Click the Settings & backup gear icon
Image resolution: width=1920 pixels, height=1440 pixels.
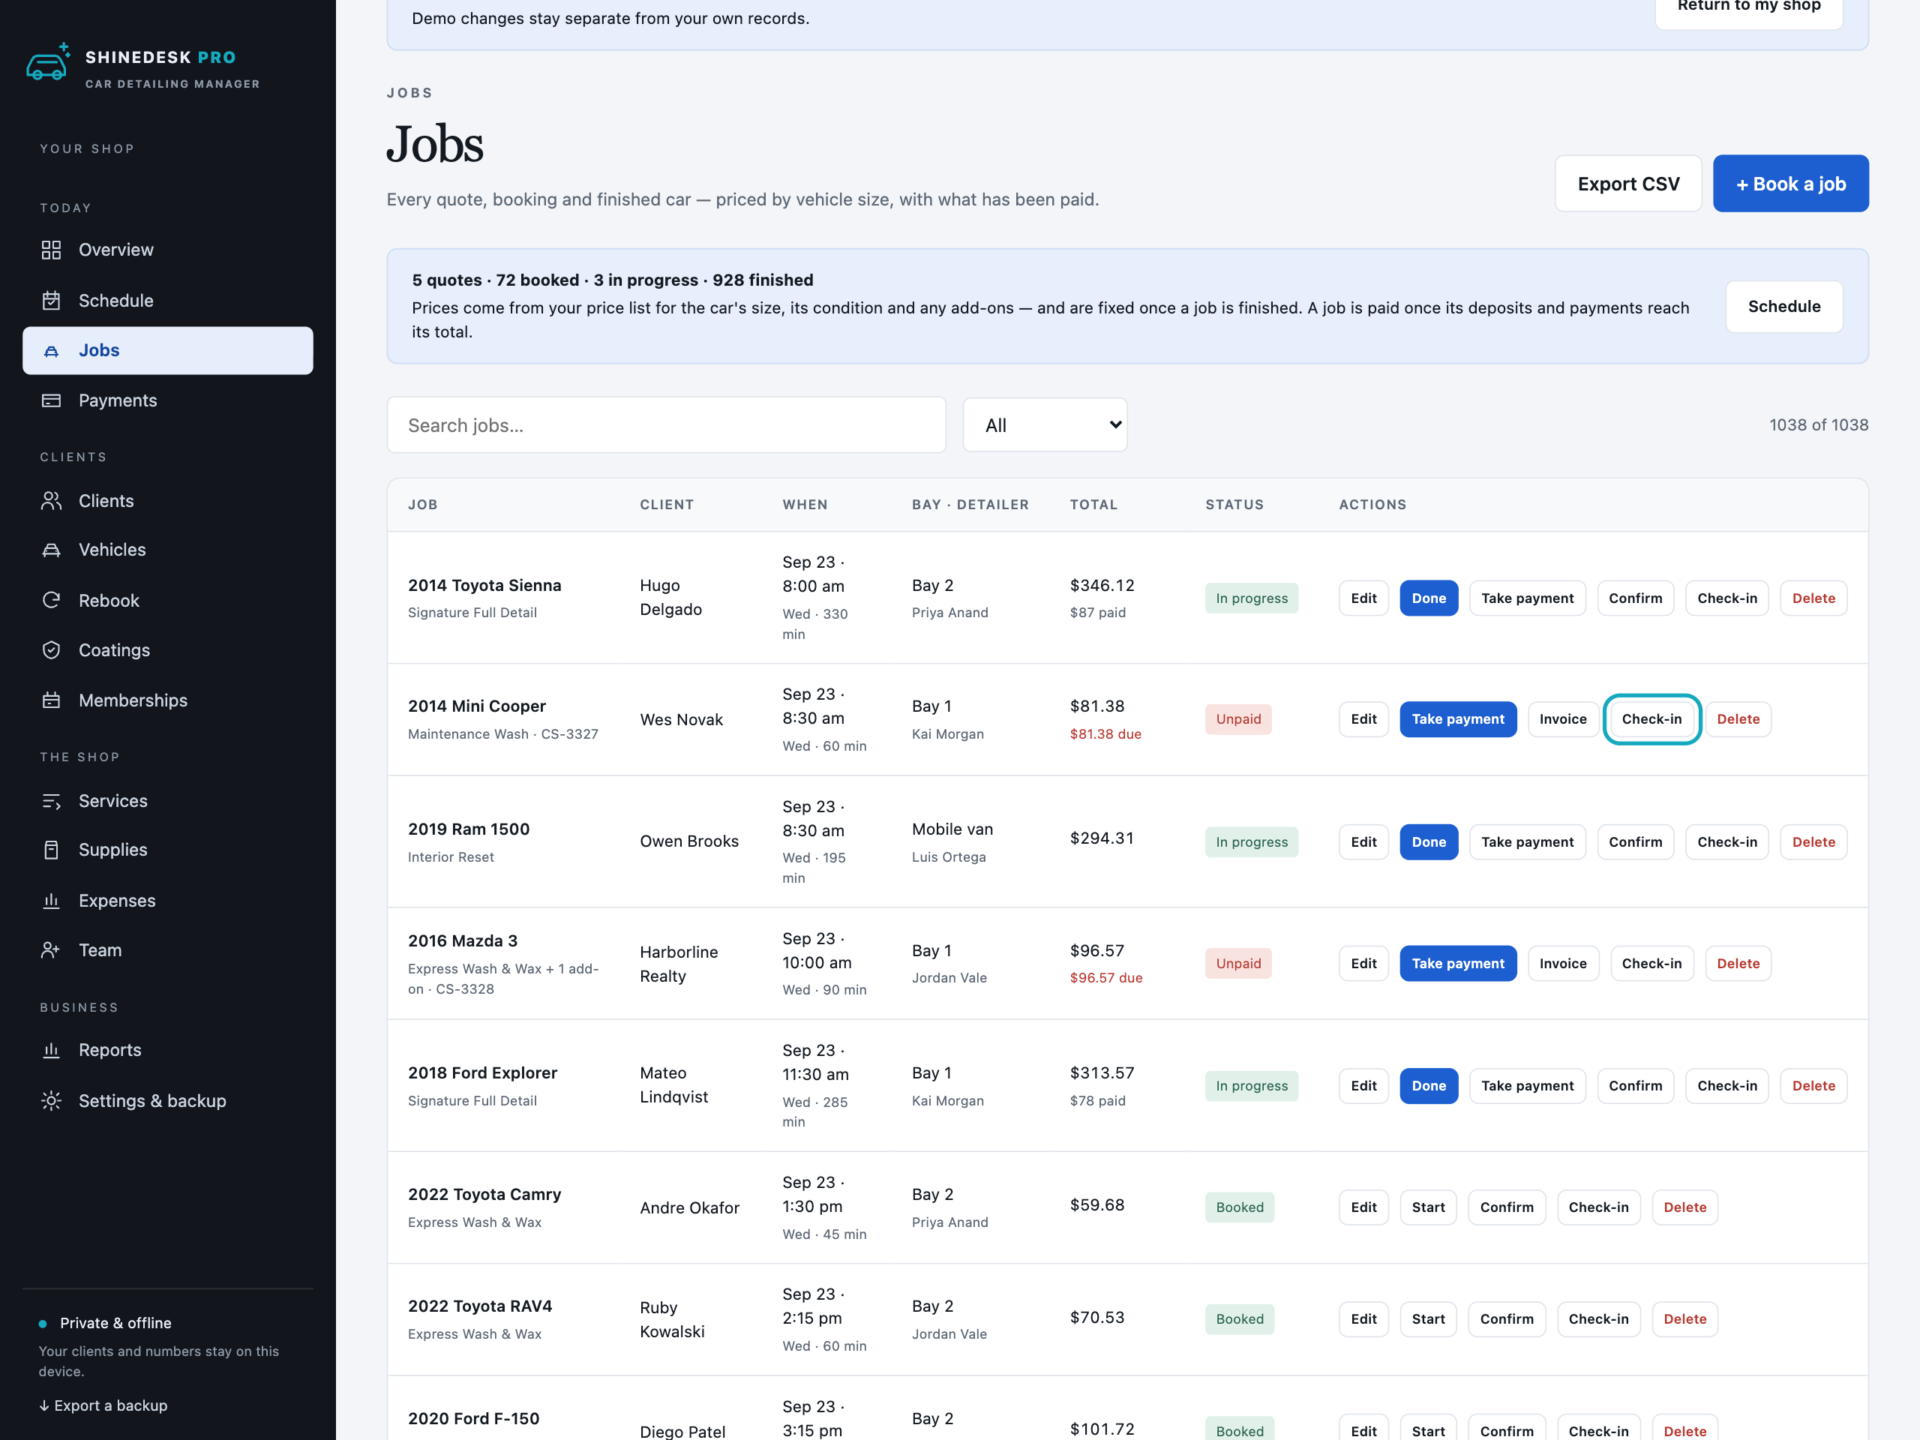51,1100
